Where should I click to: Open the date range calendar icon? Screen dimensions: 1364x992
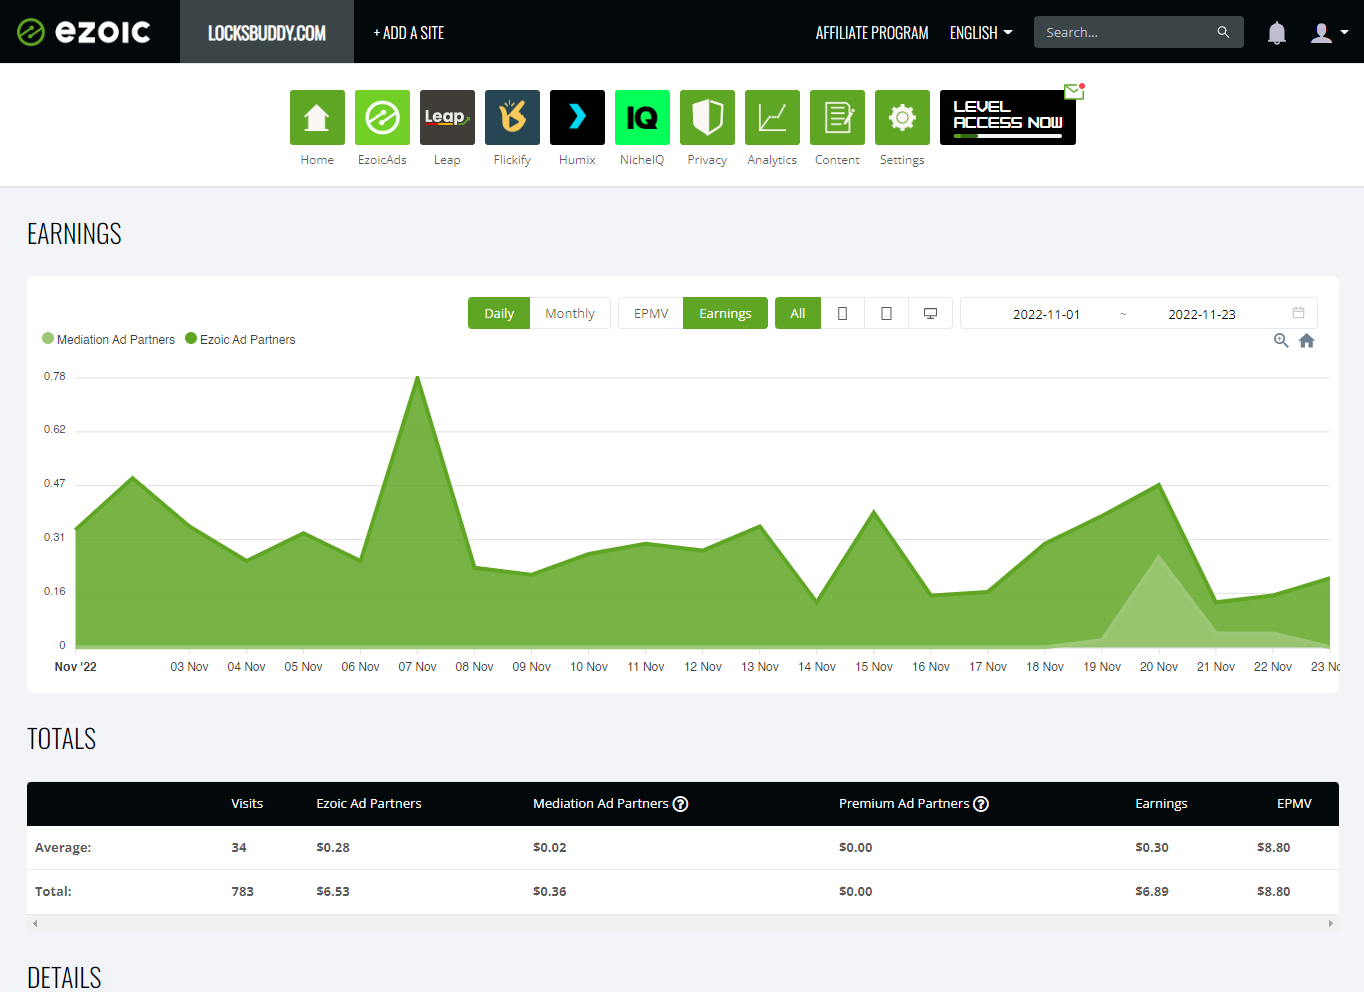[x=1298, y=313]
